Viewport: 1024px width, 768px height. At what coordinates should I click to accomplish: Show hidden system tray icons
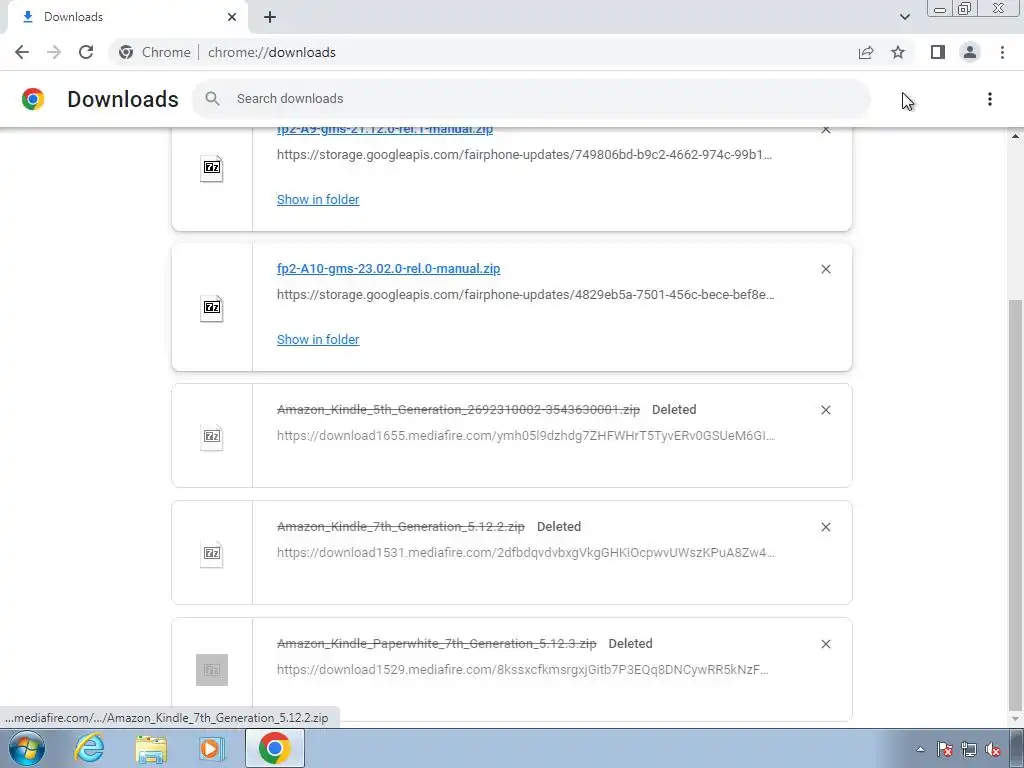click(921, 750)
